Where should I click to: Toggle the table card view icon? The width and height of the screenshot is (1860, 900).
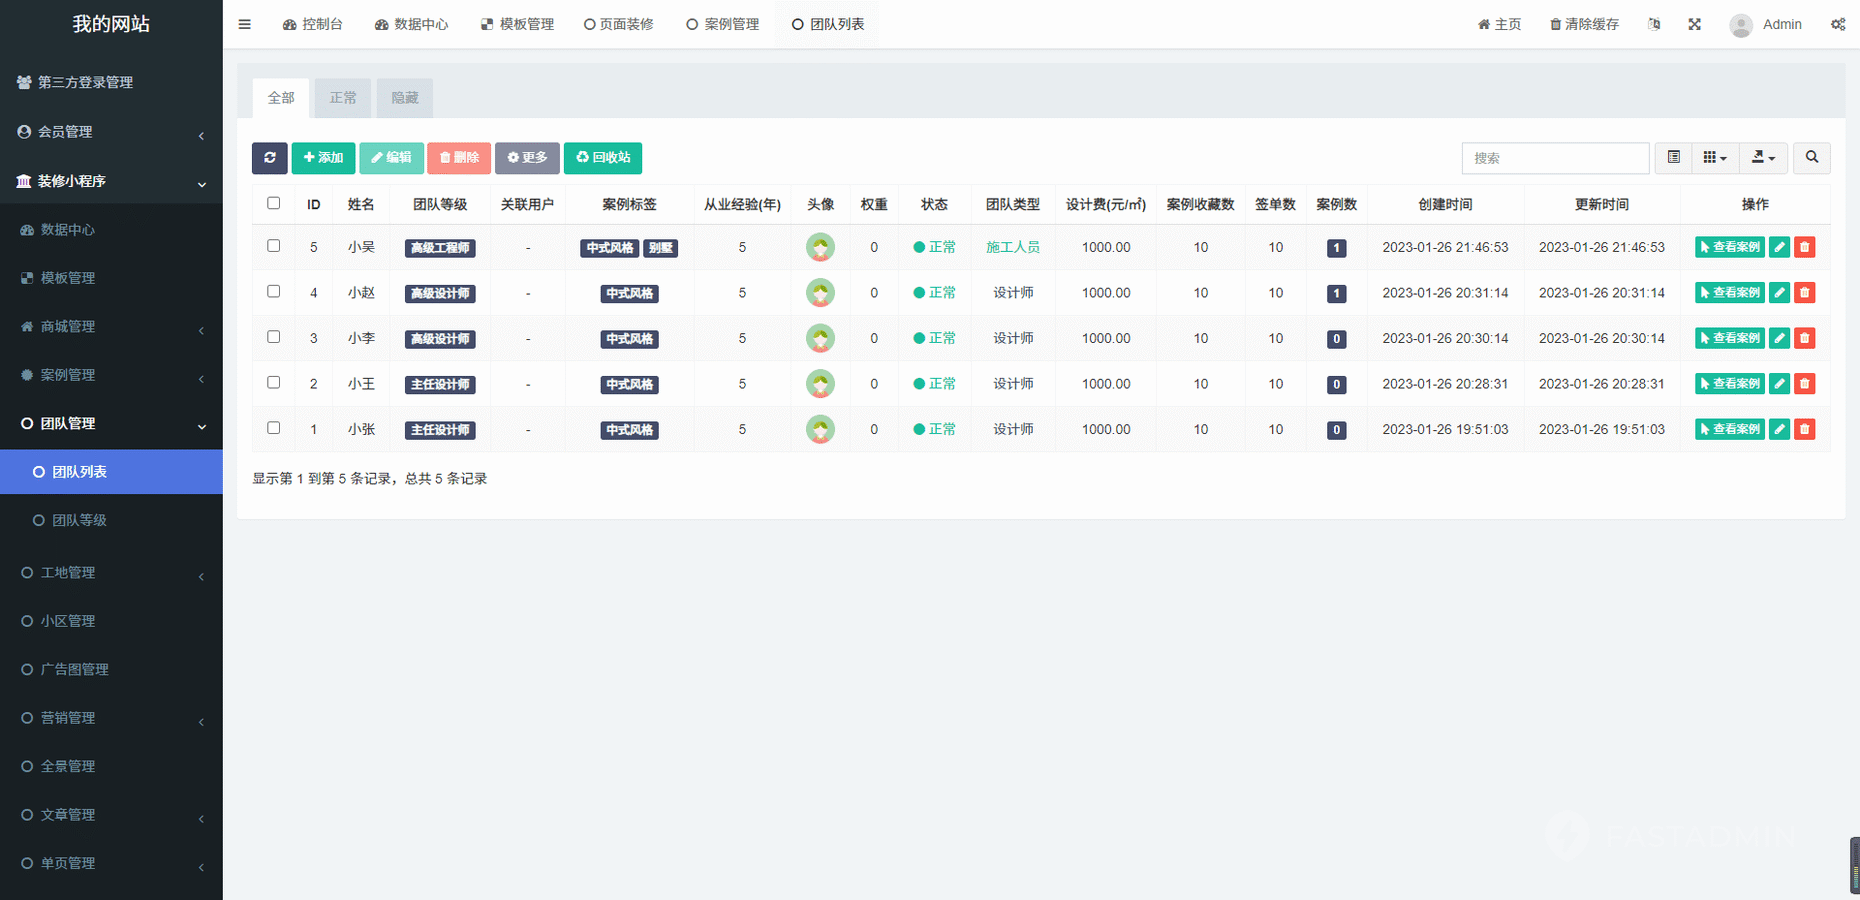(1673, 158)
